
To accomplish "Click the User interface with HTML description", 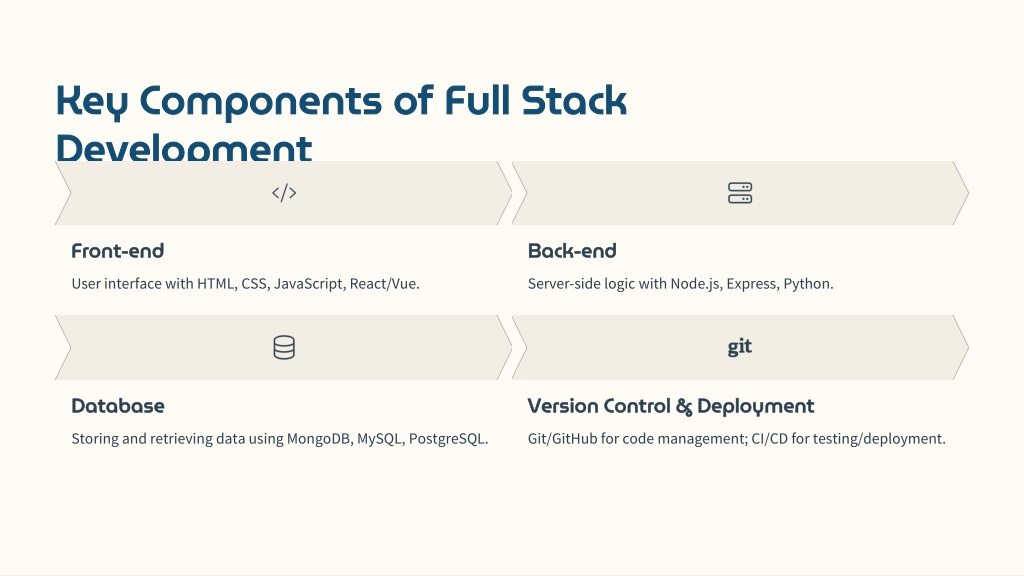I will click(246, 283).
